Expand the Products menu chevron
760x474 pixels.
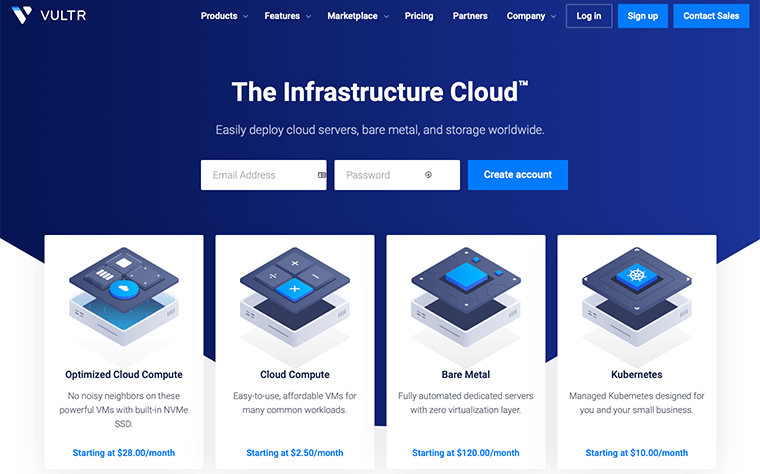point(245,16)
